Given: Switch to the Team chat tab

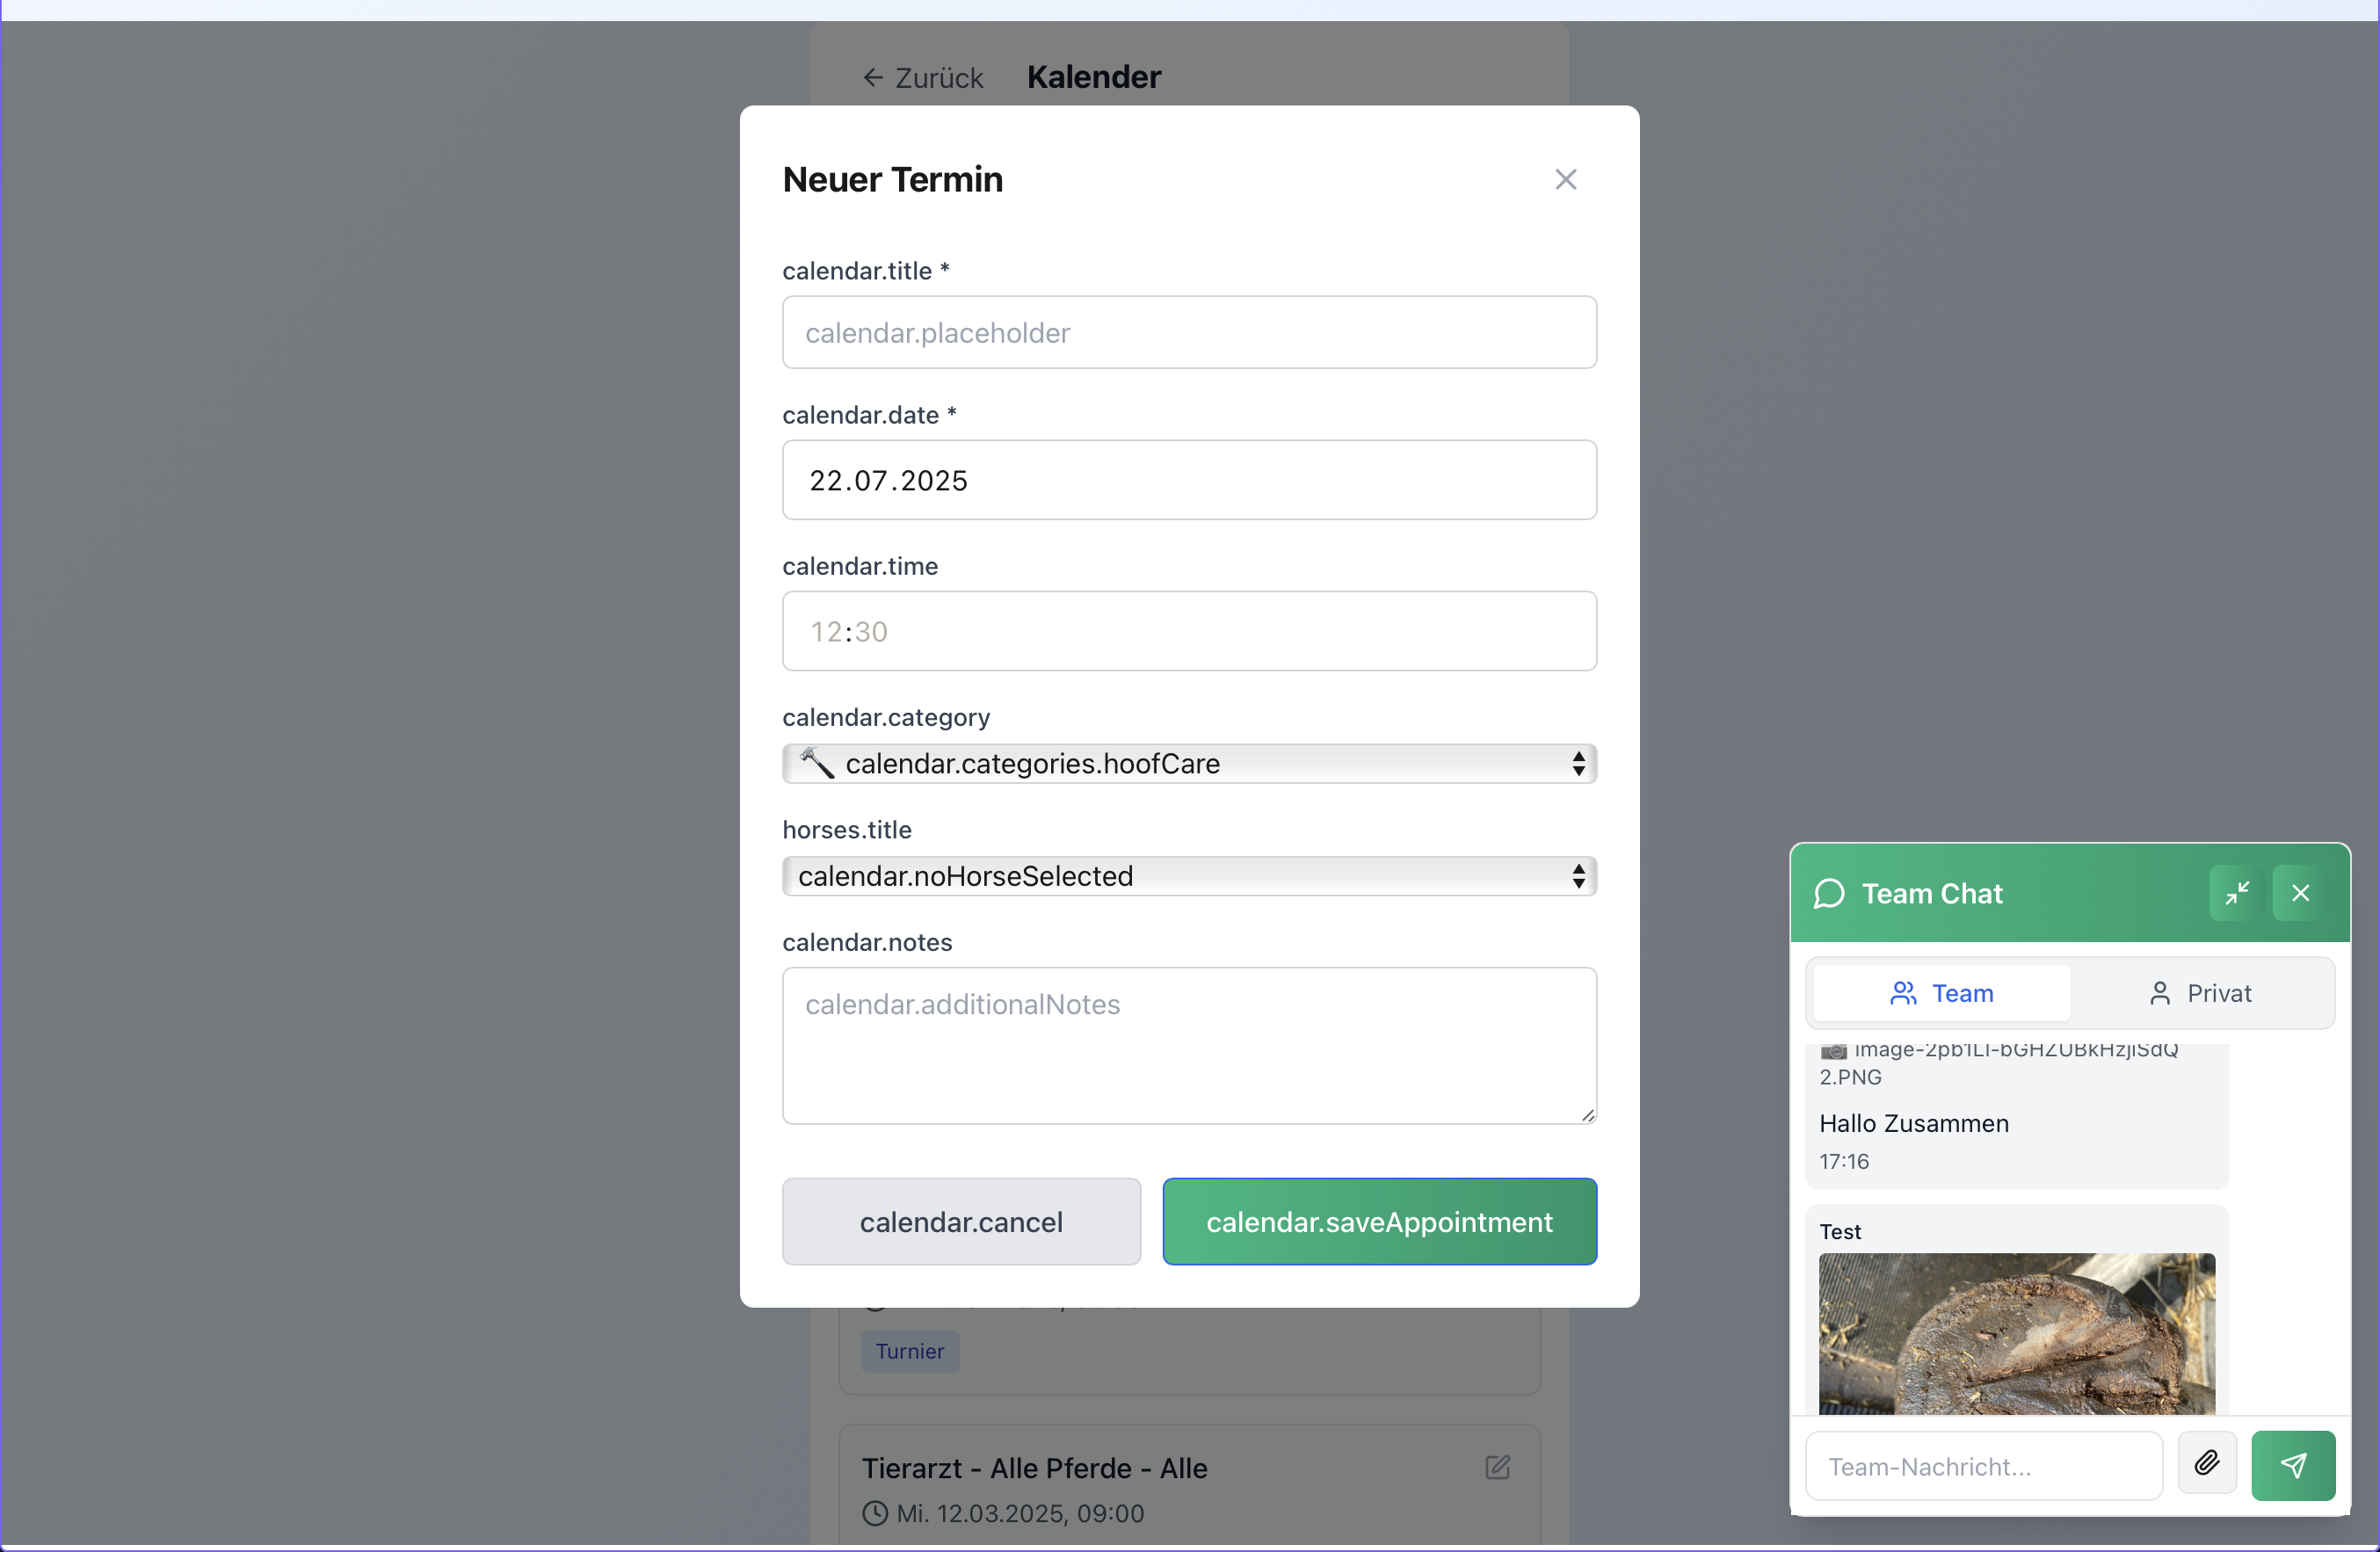Looking at the screenshot, I should click(1941, 993).
